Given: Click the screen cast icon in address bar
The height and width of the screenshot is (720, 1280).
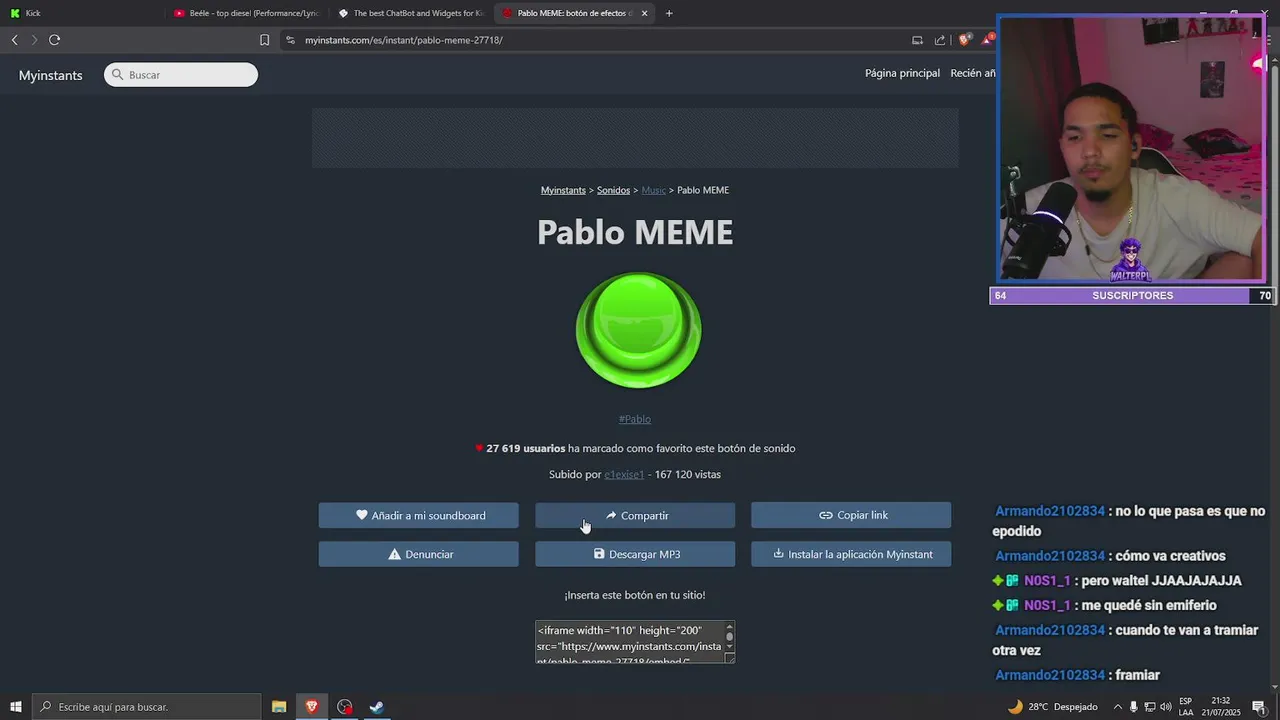Looking at the screenshot, I should coord(917,40).
